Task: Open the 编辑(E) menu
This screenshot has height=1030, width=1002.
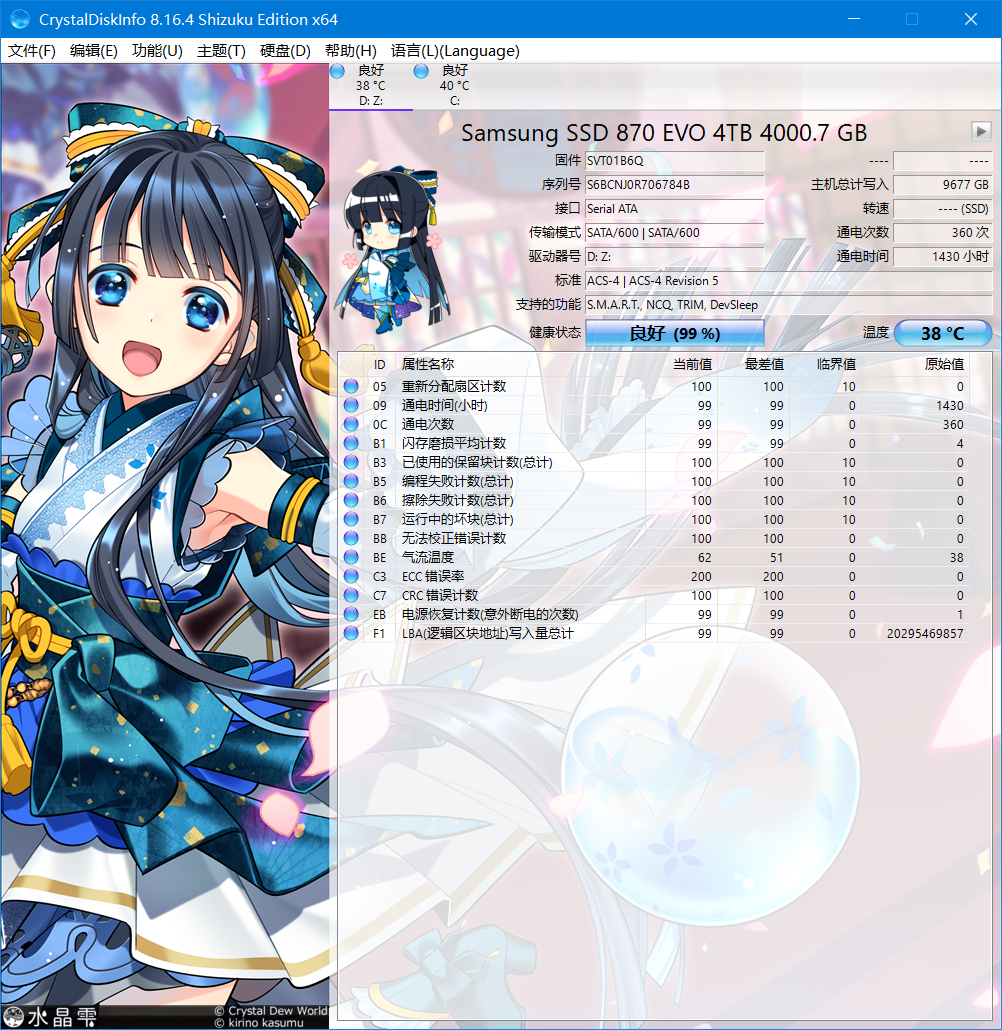Action: pos(93,51)
